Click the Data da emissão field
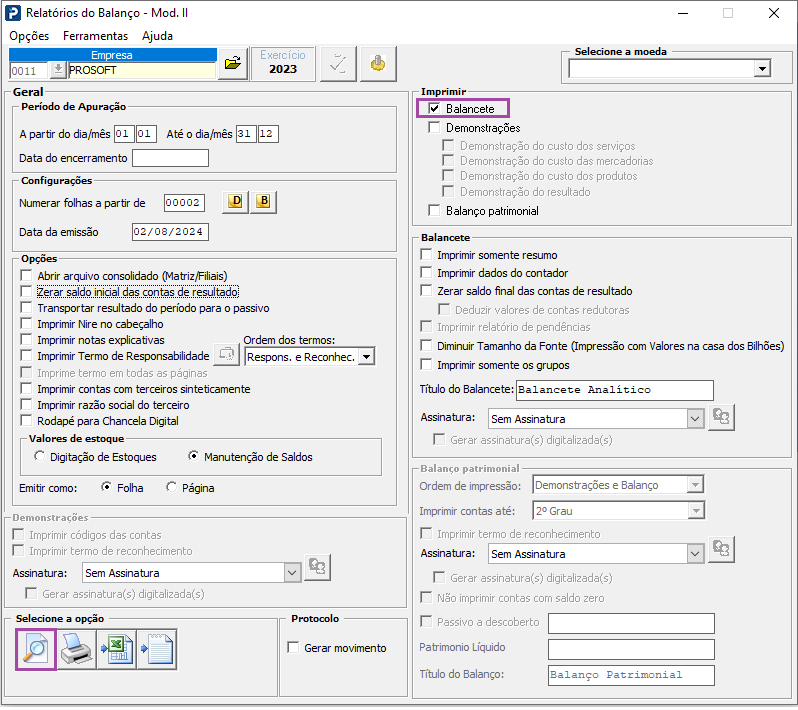 pos(170,232)
